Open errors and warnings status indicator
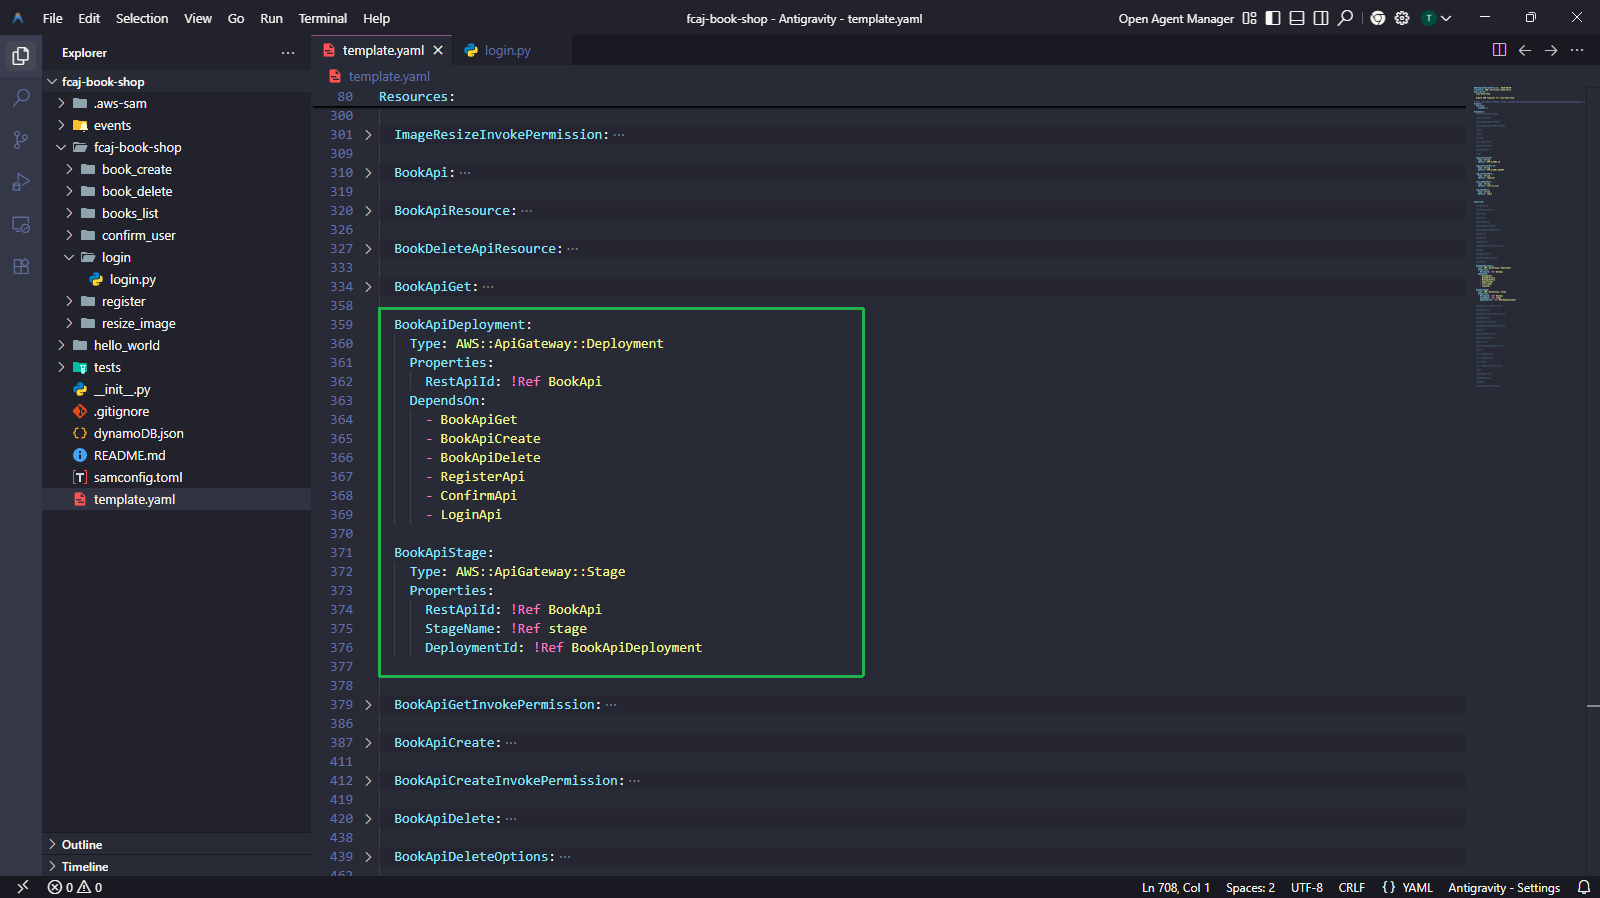1600x898 pixels. pos(75,887)
